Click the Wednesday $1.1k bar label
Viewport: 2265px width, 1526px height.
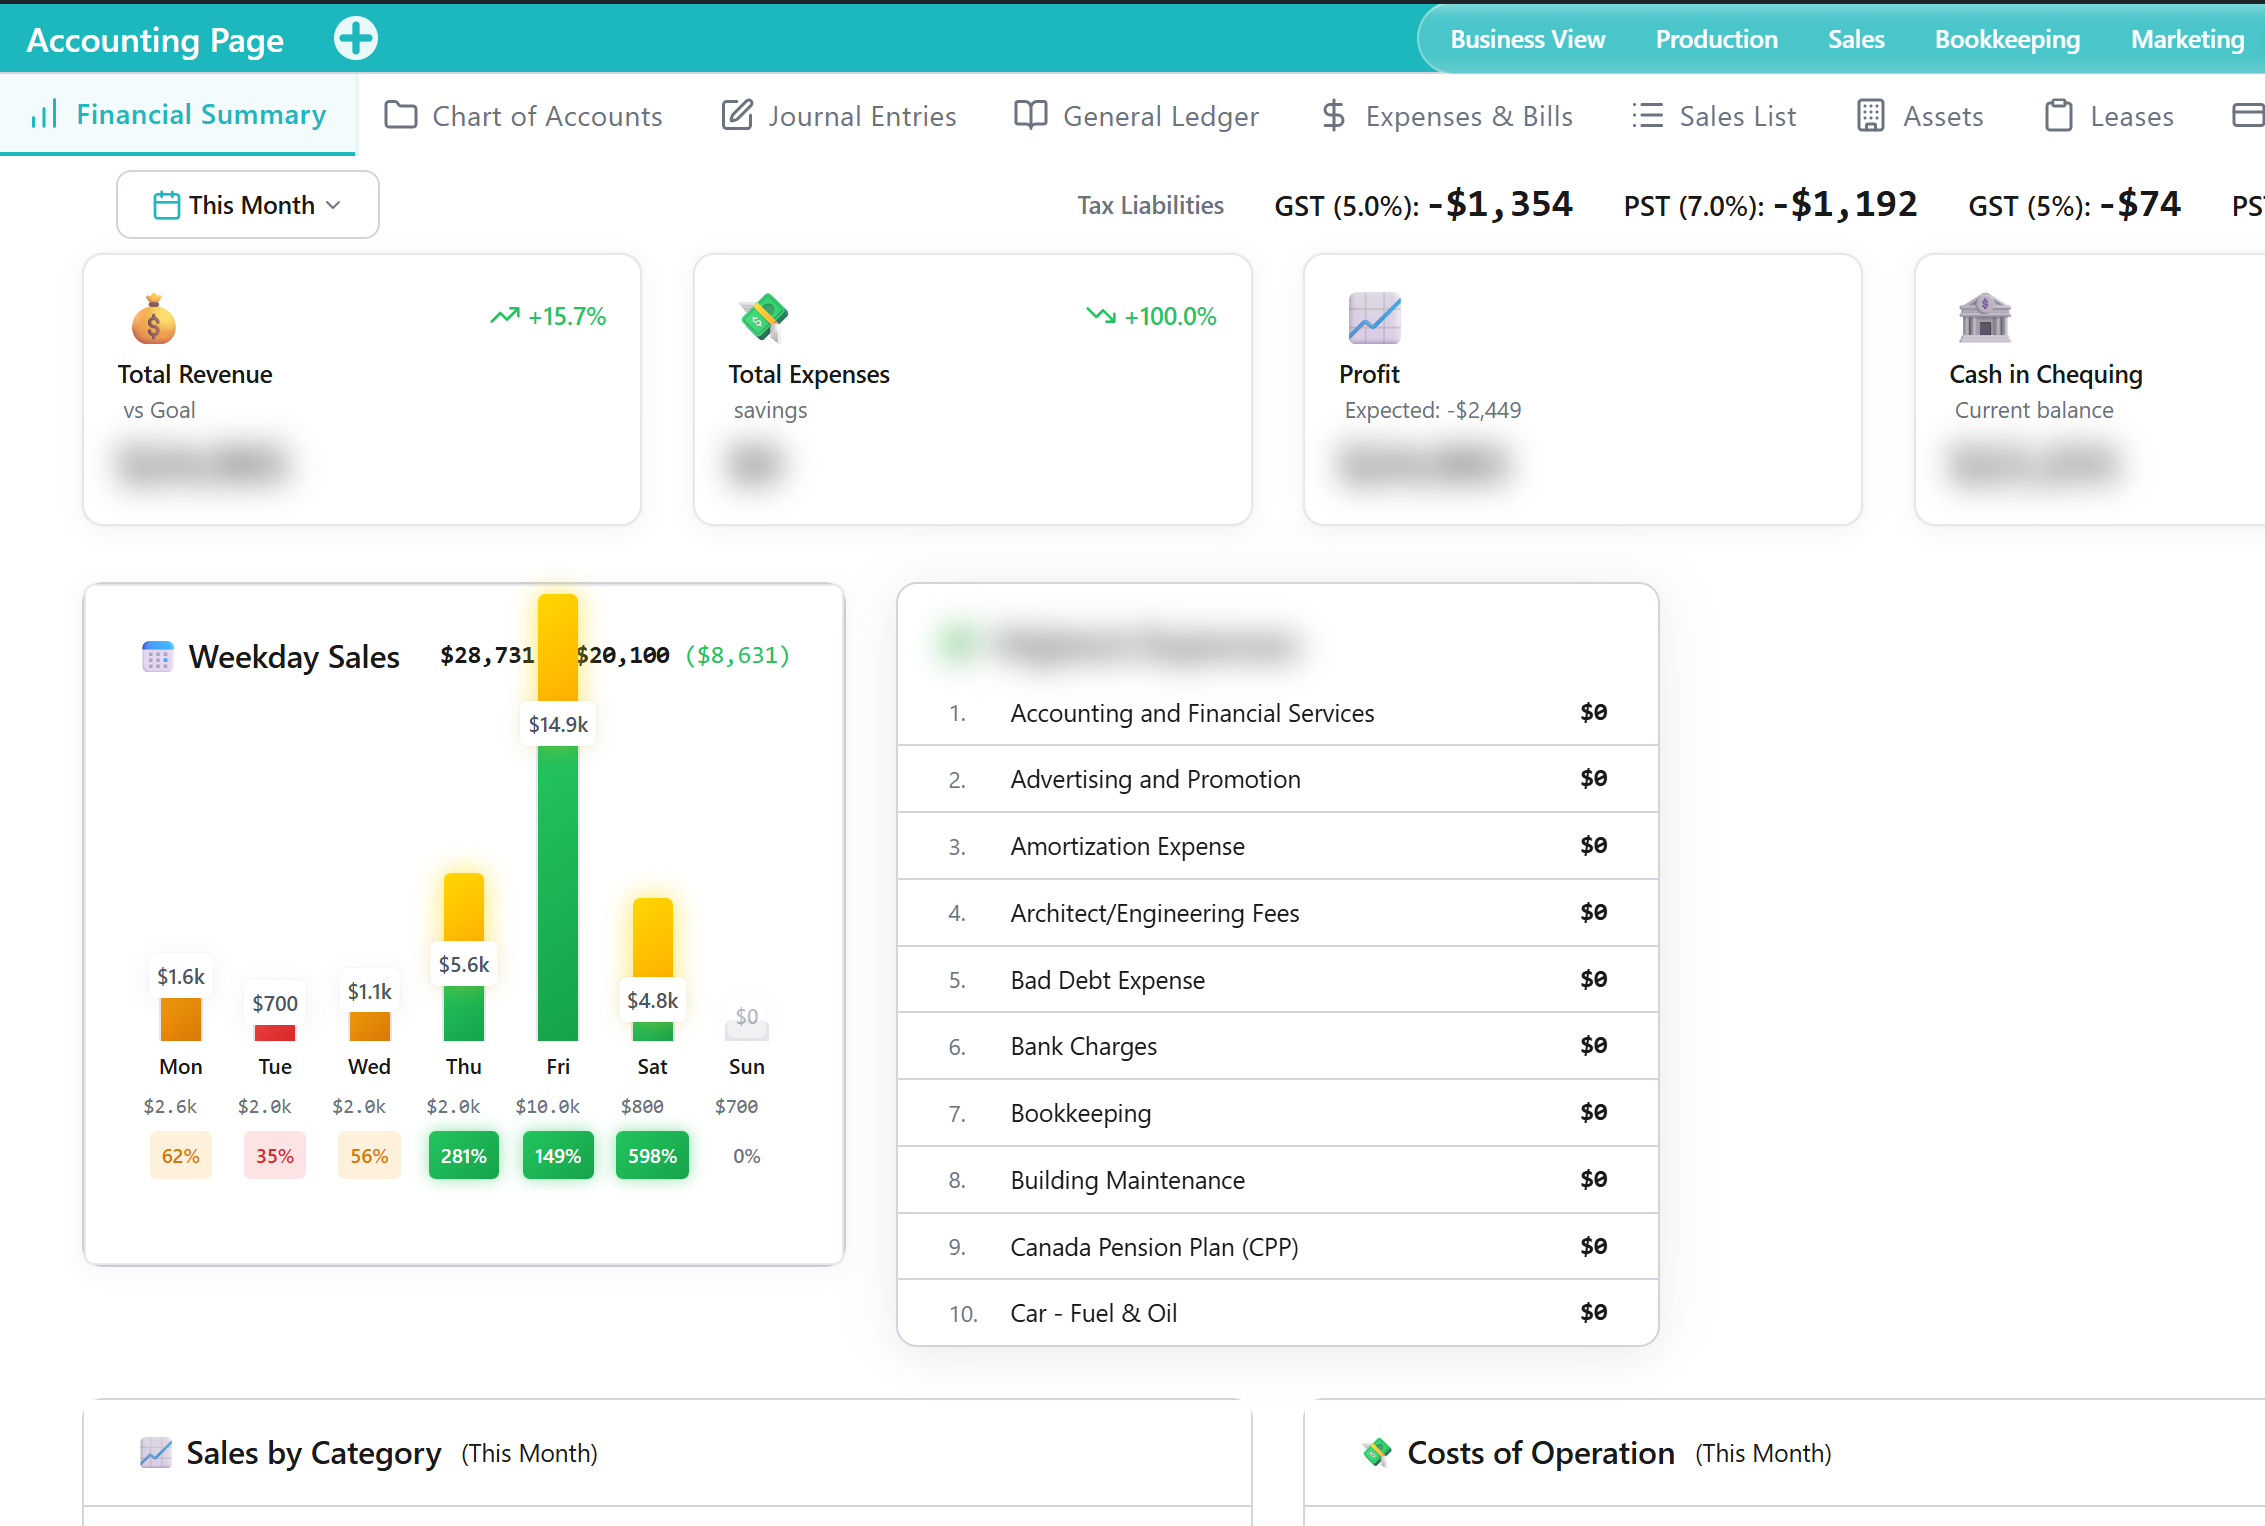369,991
